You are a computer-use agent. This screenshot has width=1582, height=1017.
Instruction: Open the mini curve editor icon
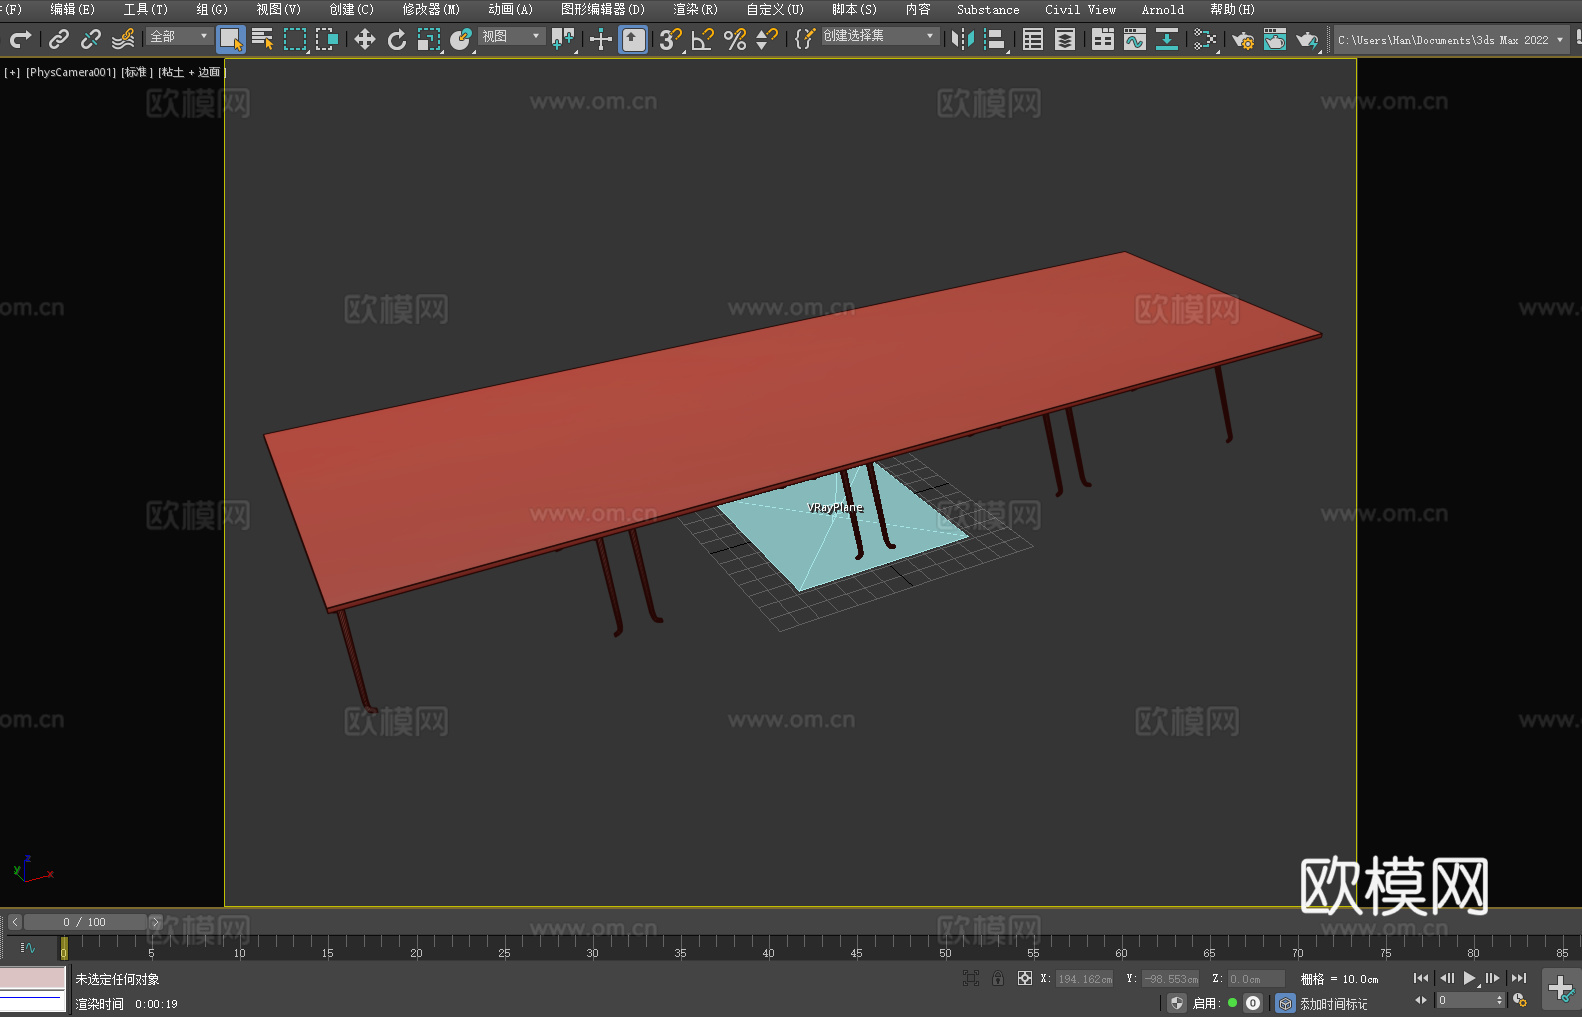[x=28, y=947]
